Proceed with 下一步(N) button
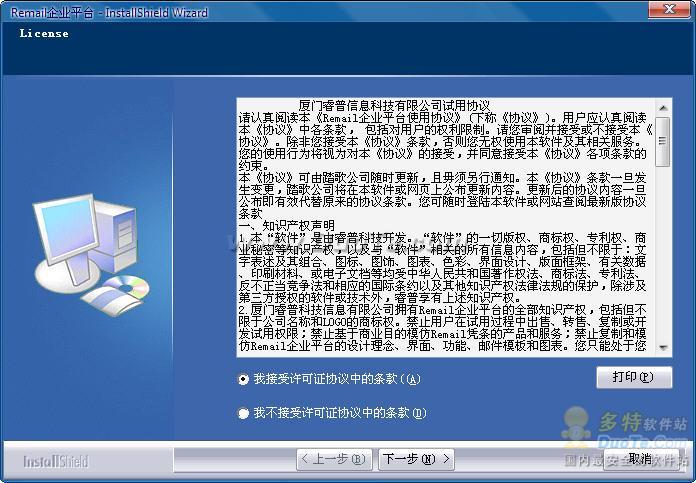 point(416,459)
